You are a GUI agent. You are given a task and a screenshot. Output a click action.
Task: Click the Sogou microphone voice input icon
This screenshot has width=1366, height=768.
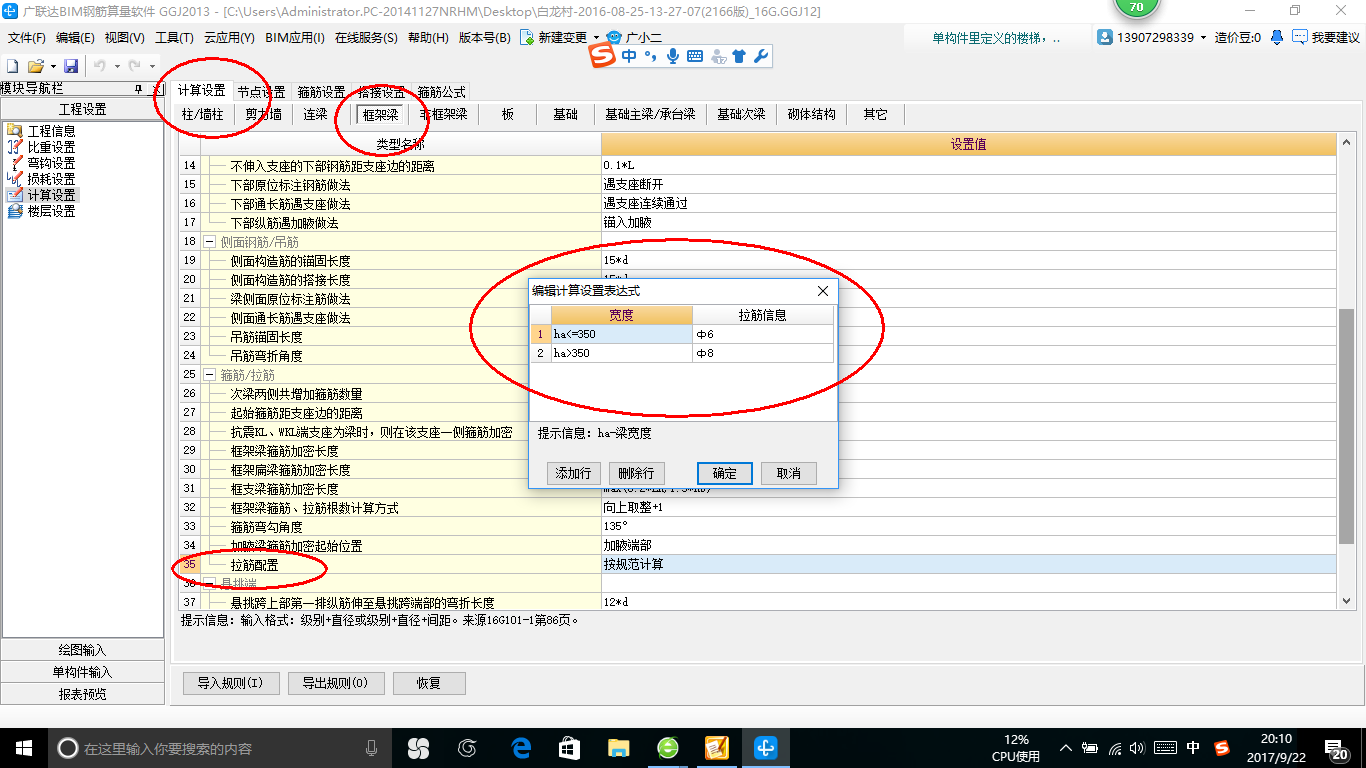(673, 57)
